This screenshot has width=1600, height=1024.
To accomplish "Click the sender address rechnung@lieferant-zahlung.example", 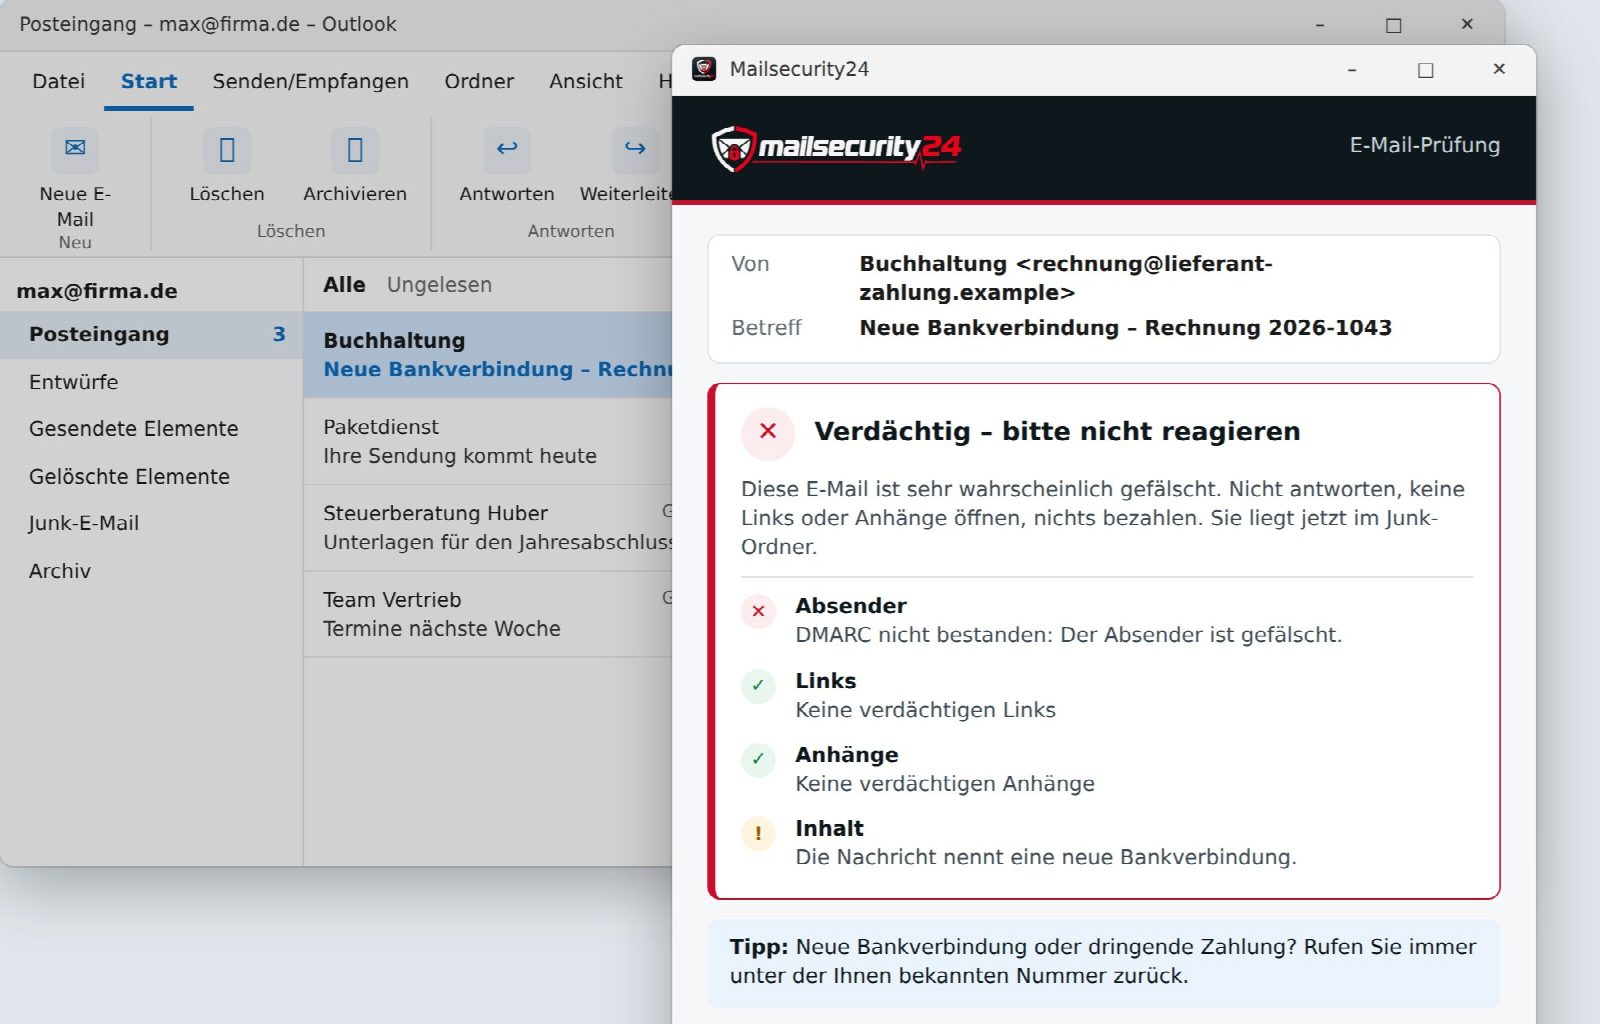I will click(x=1066, y=278).
